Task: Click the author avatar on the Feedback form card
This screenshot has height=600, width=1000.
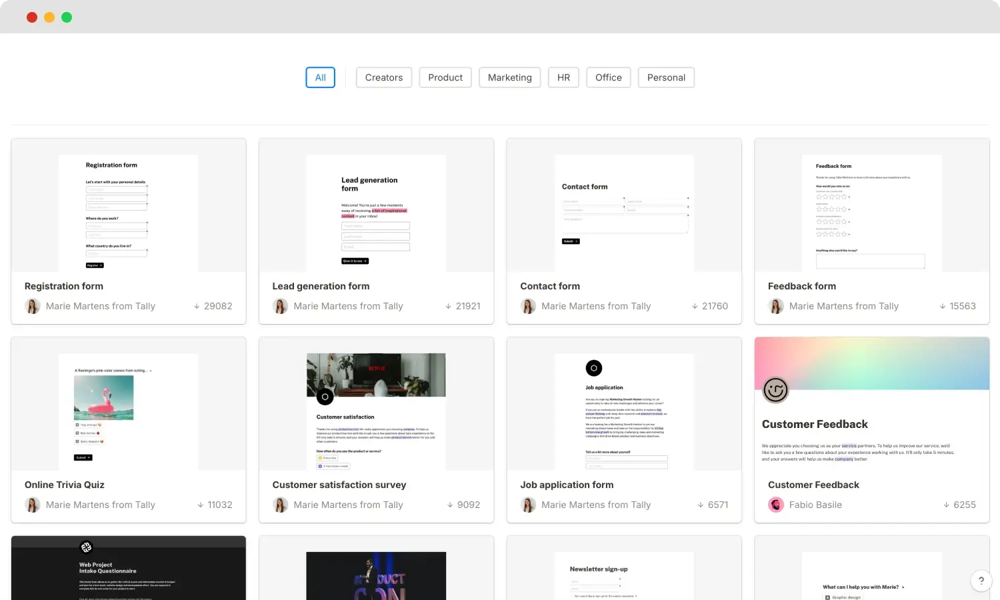Action: [776, 306]
